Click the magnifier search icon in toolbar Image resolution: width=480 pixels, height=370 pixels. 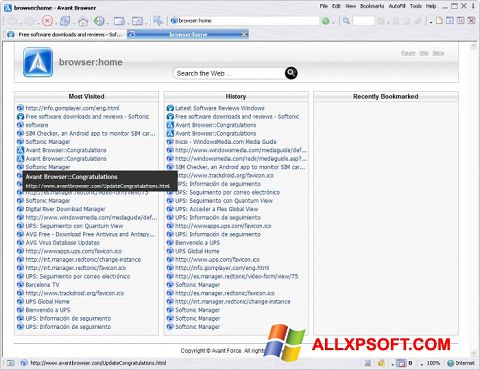346,21
